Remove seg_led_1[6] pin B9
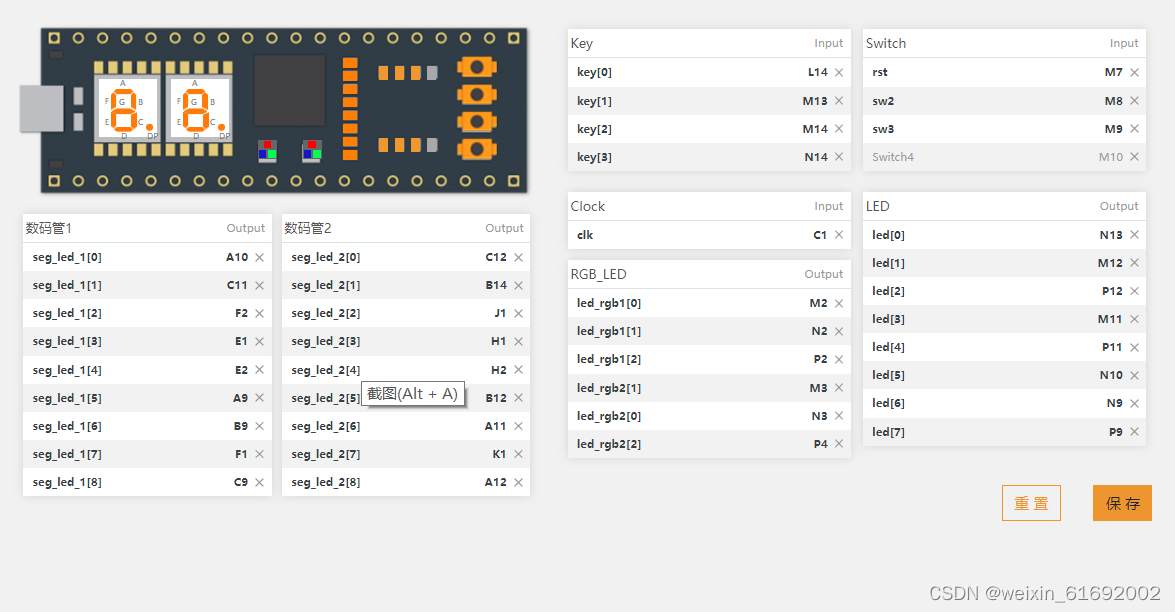Screen dimensions: 1175x612 pos(259,426)
